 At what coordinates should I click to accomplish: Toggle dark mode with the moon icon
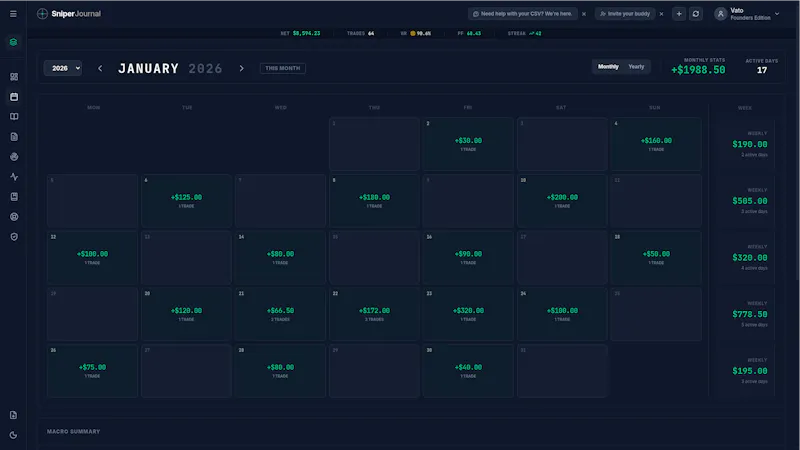14,435
